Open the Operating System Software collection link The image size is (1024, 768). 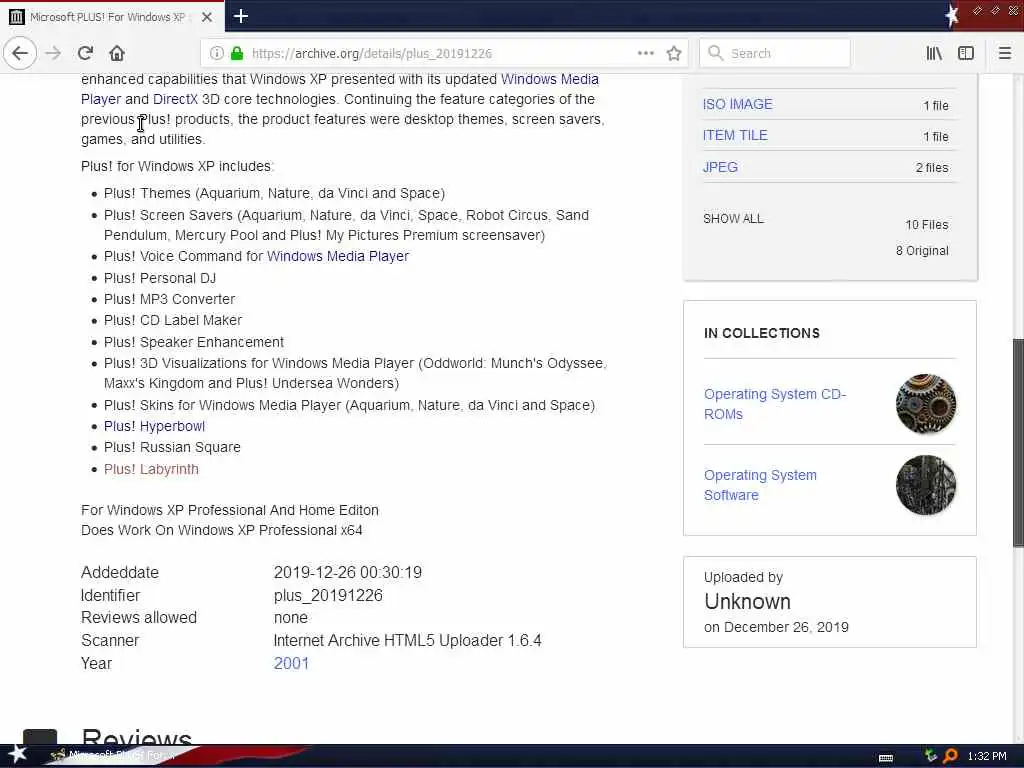(x=760, y=485)
